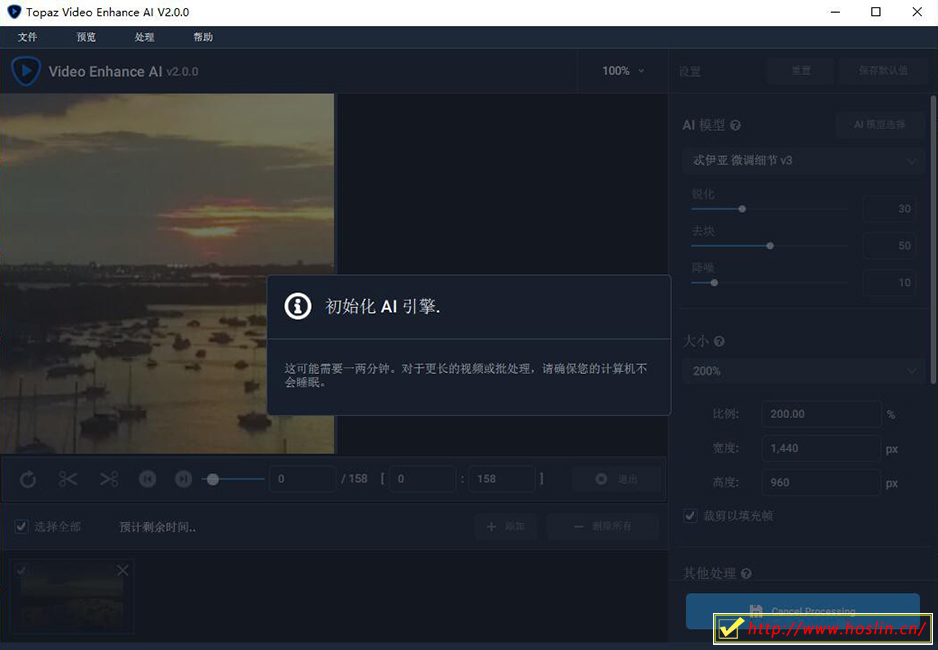Image resolution: width=938 pixels, height=650 pixels.
Task: Click the reversed scissors trim-end icon
Action: point(108,479)
